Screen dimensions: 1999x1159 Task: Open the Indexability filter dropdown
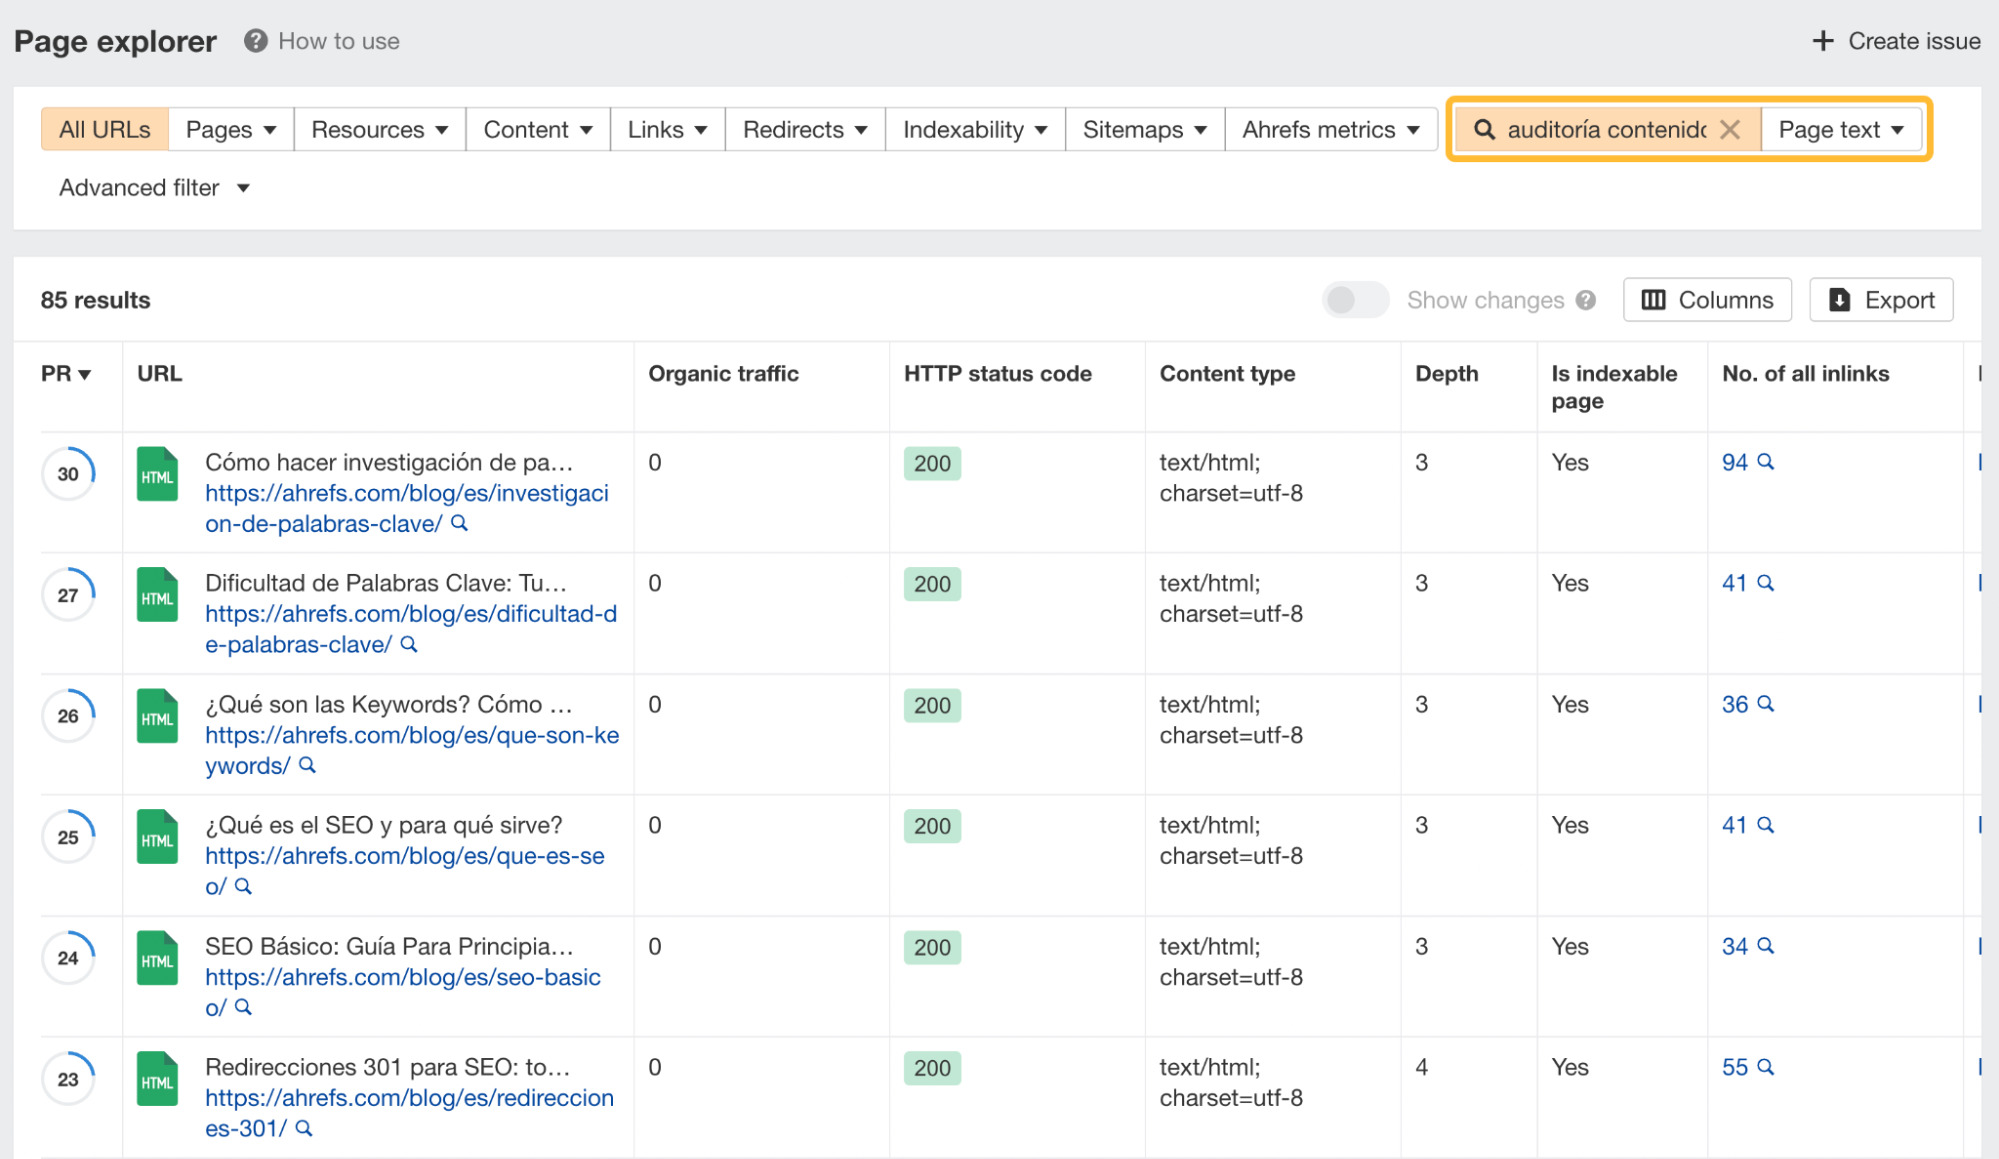coord(974,130)
